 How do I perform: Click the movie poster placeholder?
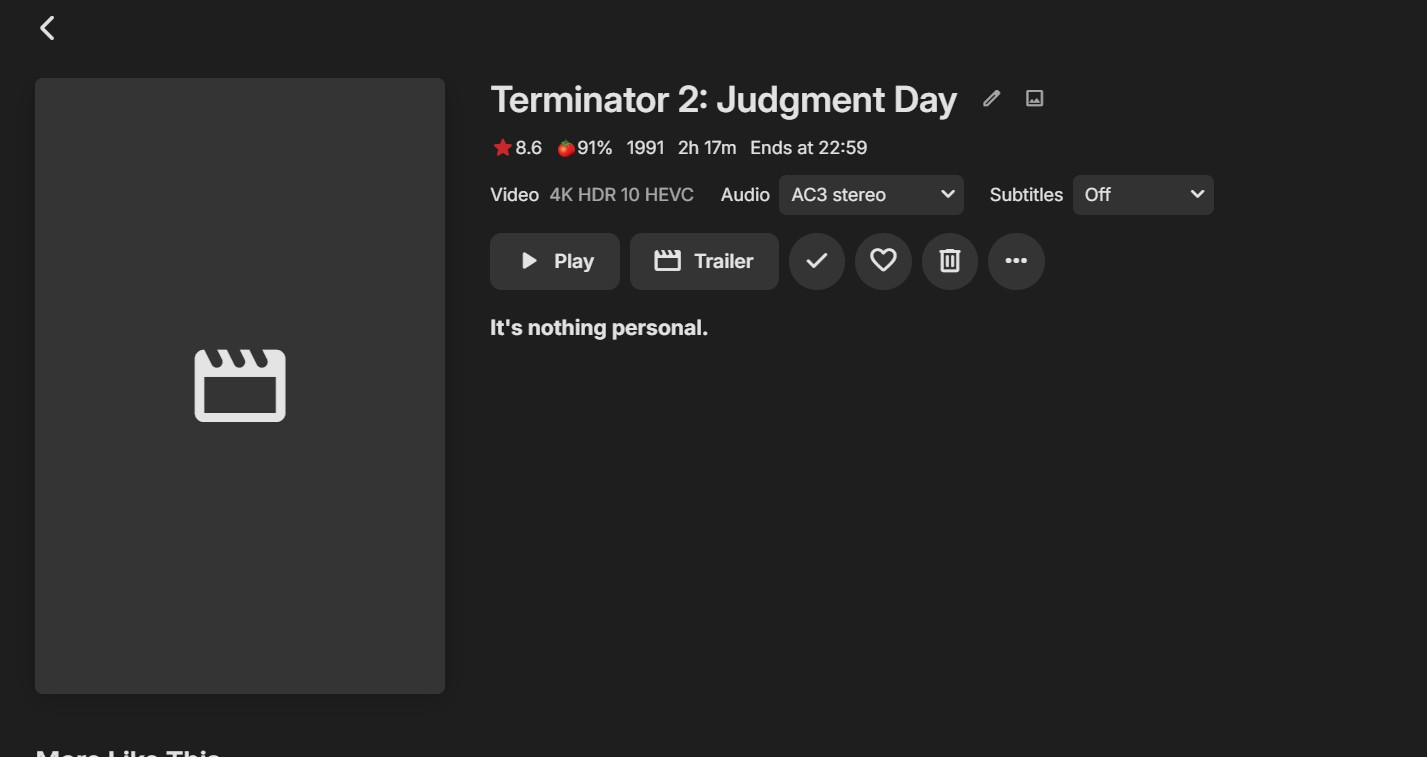click(x=240, y=386)
